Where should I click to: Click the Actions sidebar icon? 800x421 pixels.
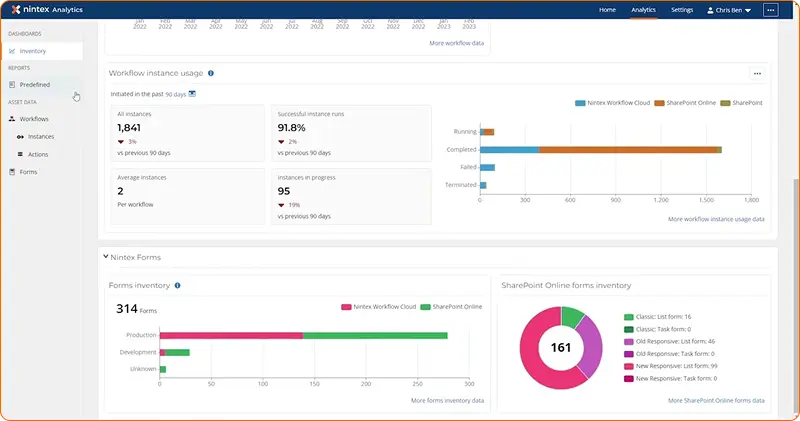point(20,154)
